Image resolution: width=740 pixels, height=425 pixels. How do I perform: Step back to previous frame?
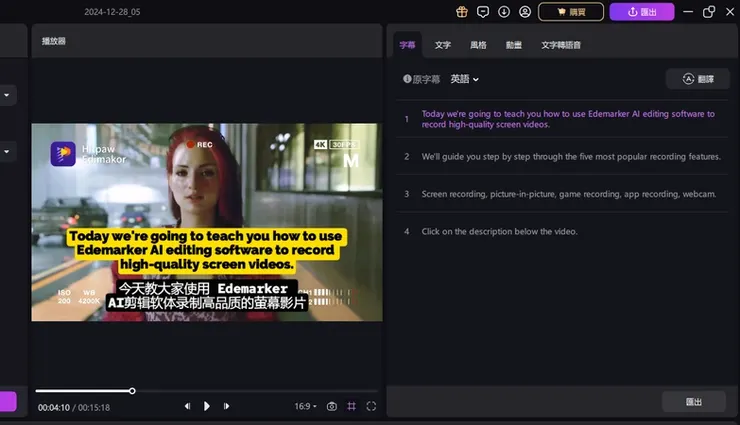pyautogui.click(x=187, y=406)
